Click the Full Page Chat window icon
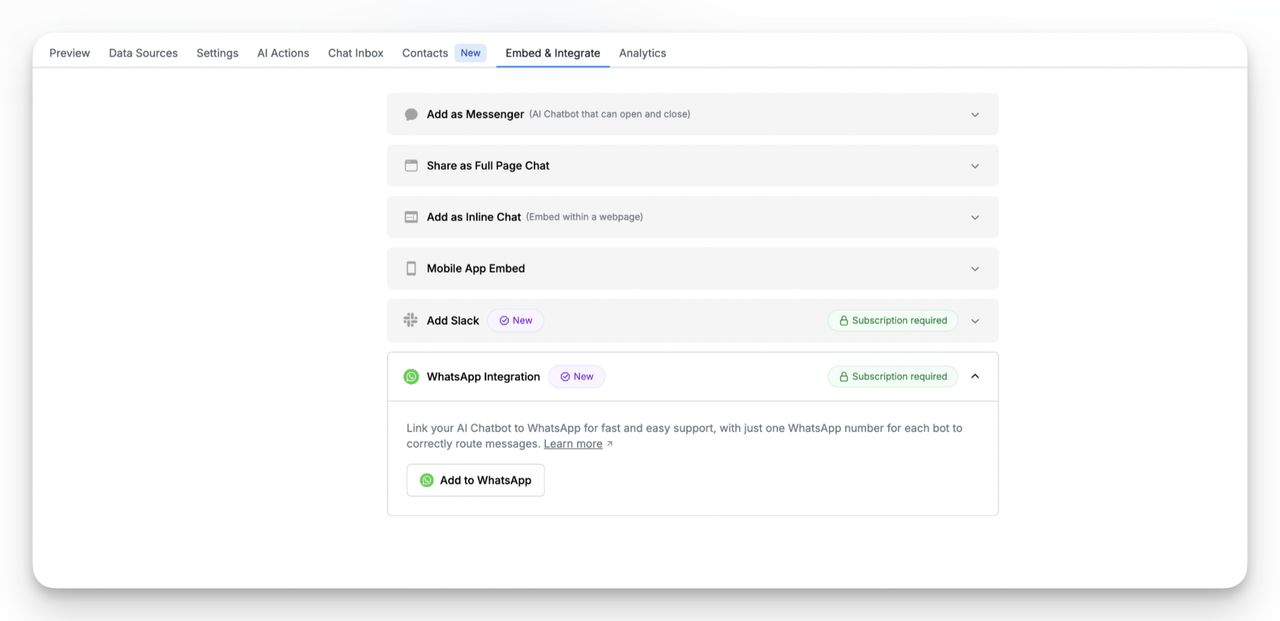 411,166
